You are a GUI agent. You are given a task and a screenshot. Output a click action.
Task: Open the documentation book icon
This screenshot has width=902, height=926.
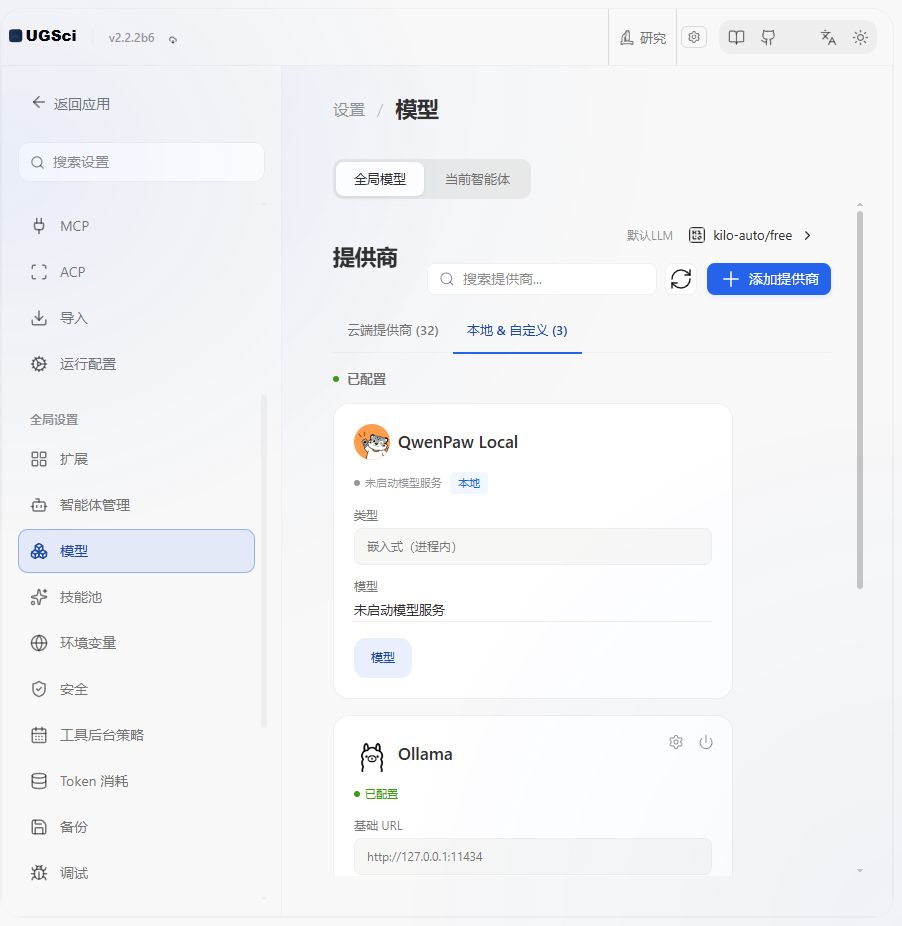click(x=736, y=38)
